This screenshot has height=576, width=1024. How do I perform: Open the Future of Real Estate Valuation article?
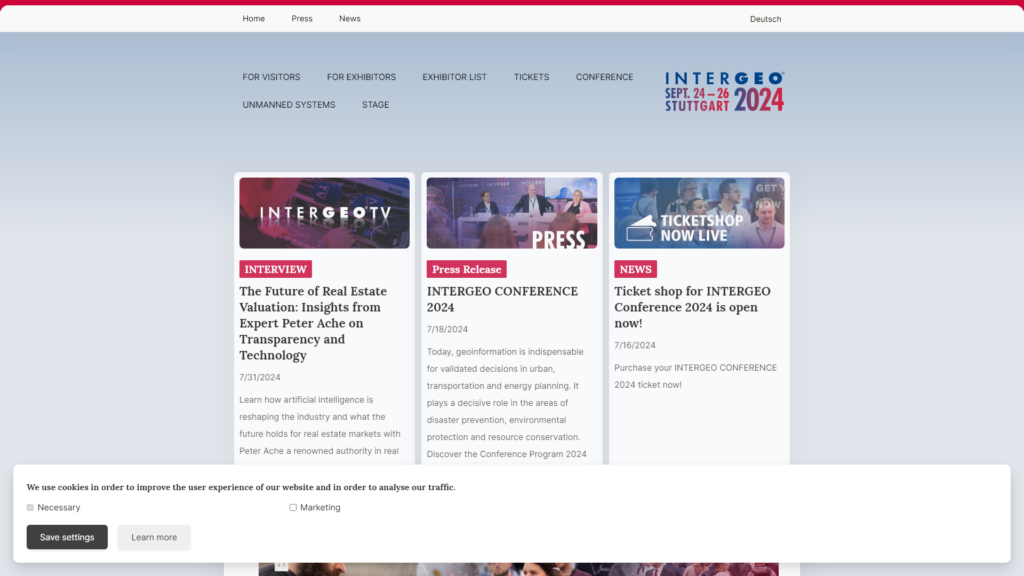click(313, 323)
